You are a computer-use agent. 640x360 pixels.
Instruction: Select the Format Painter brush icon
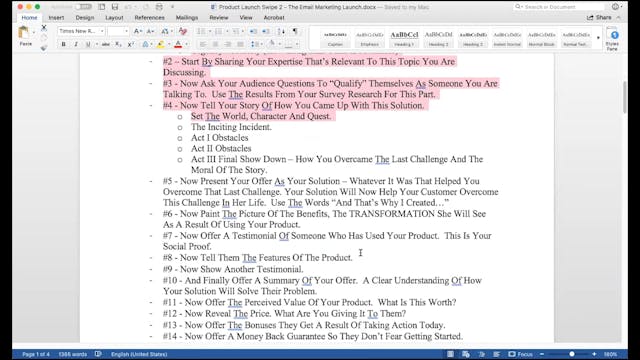click(44, 48)
